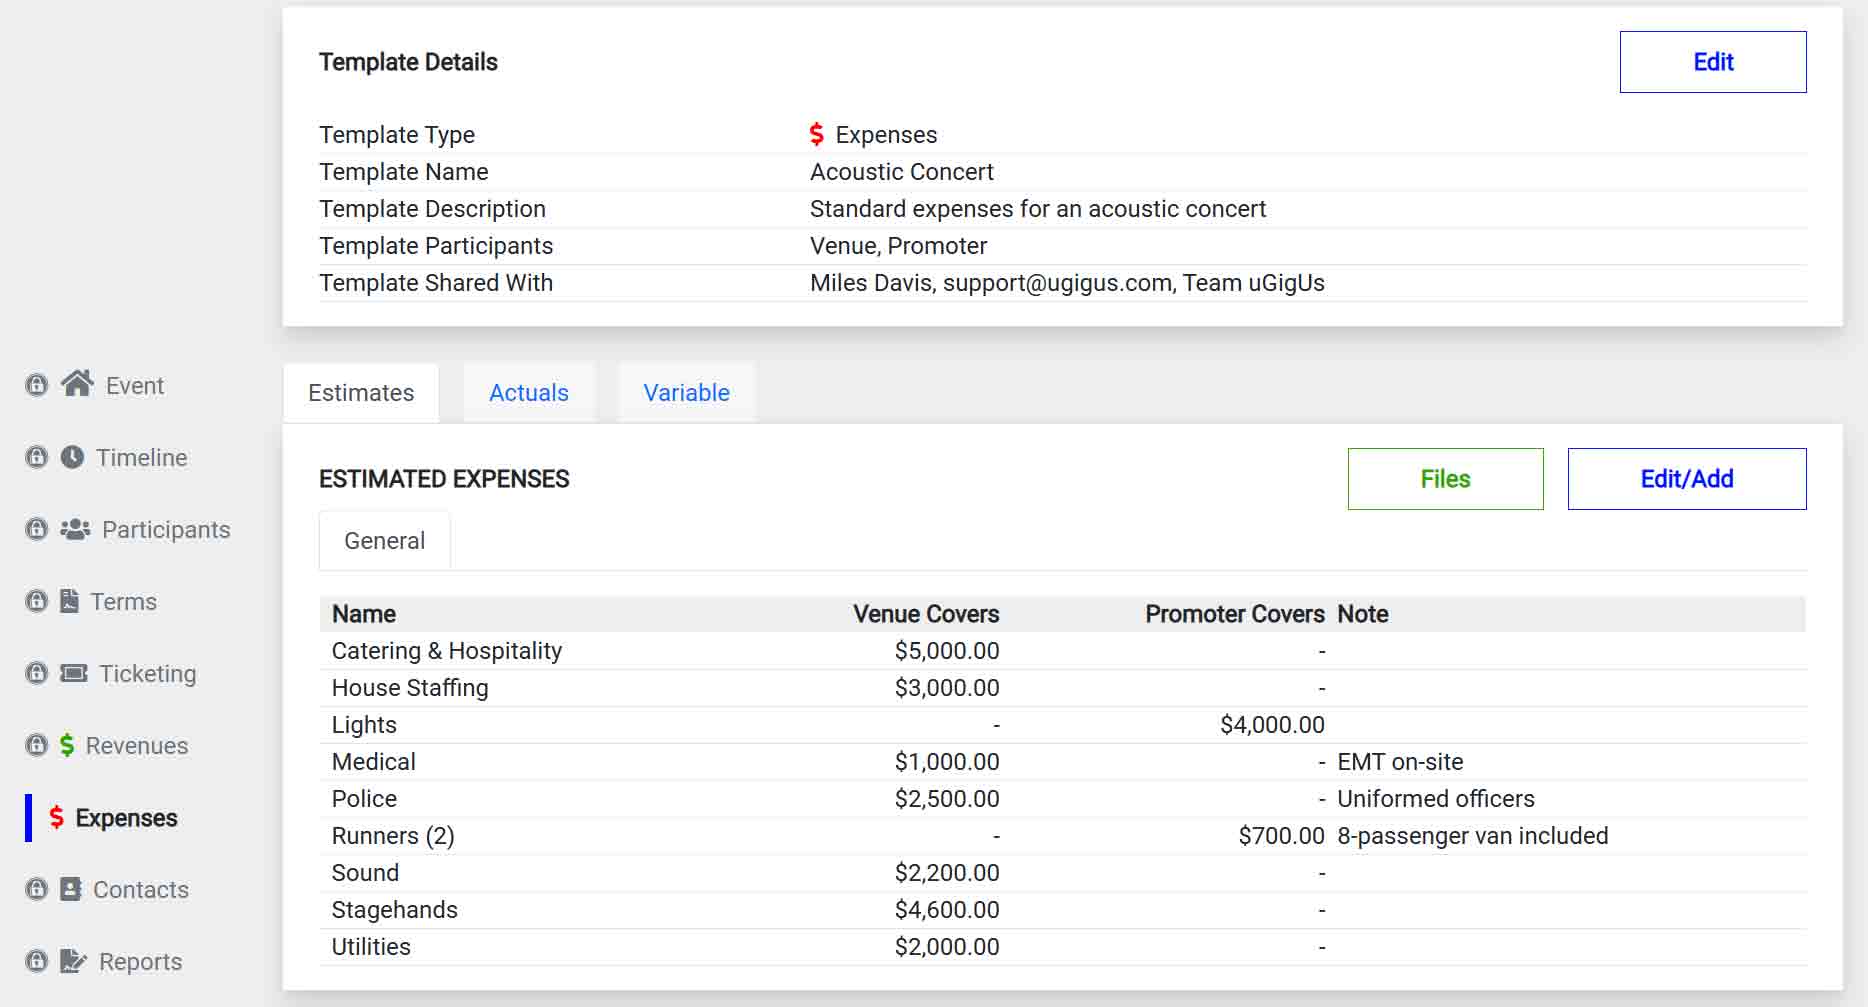Click the House Staffing row name
The image size is (1868, 1007).
[x=410, y=688]
